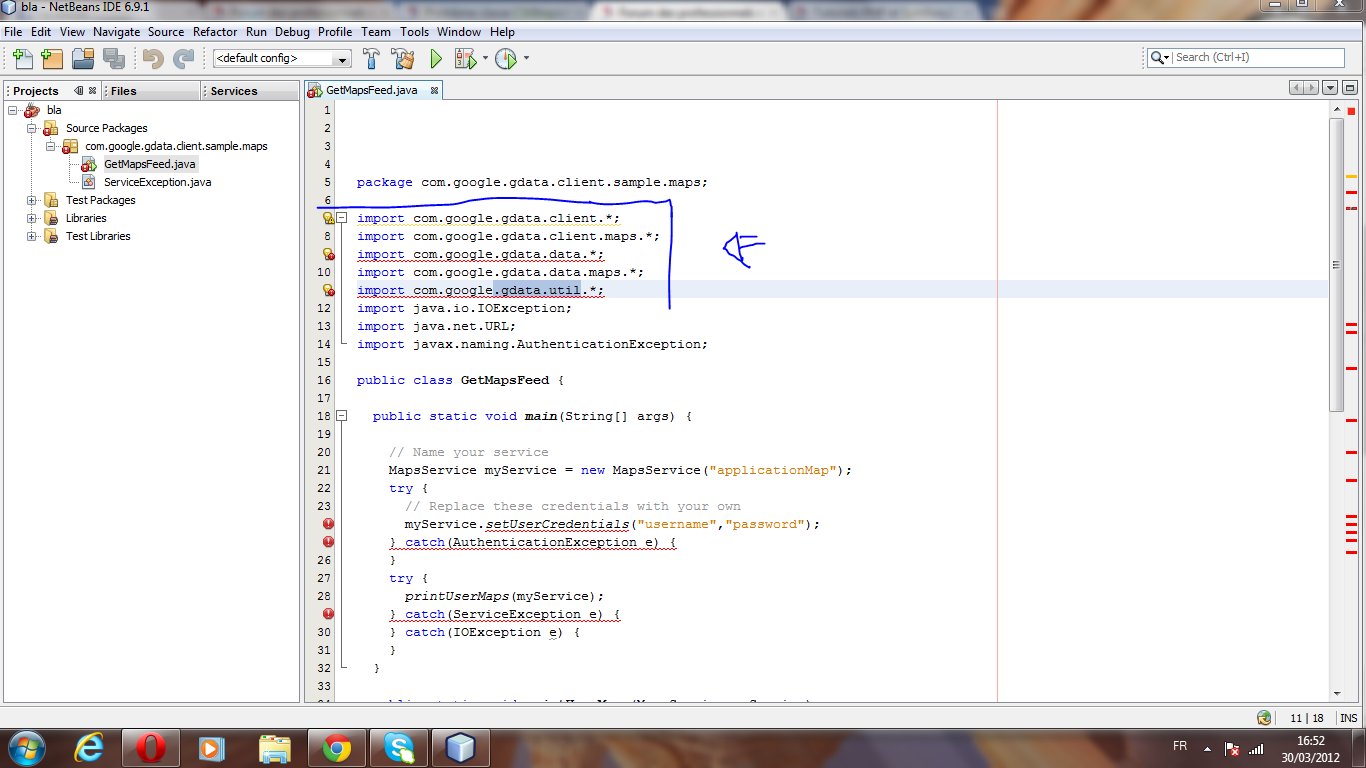Expand the Test Packages node
Screen dimensions: 1366x768
[x=31, y=200]
